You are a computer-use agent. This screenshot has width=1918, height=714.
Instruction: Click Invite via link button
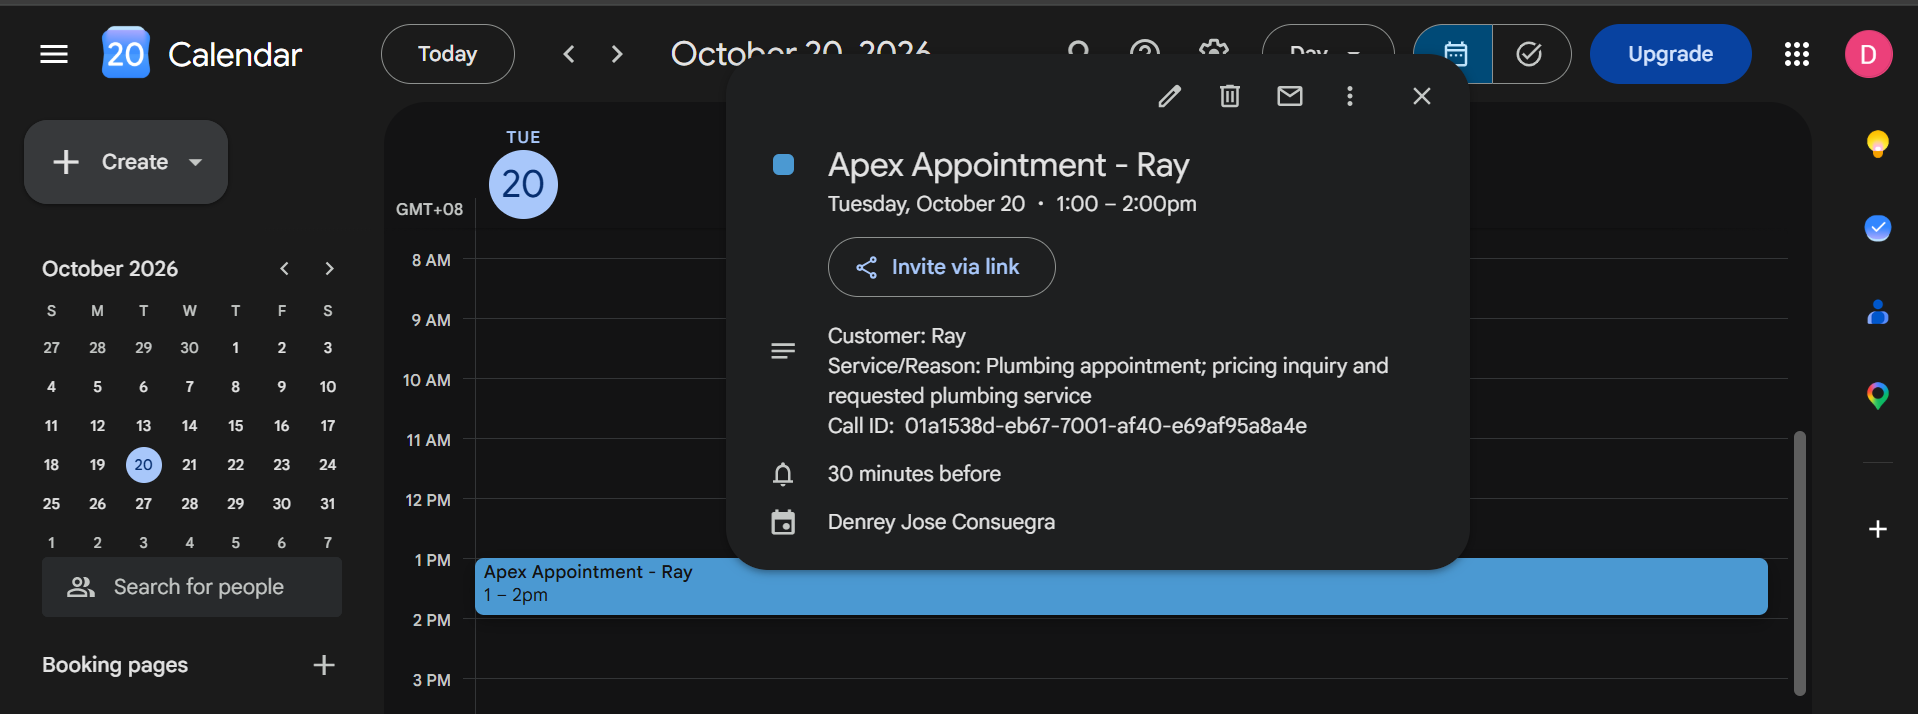[941, 267]
